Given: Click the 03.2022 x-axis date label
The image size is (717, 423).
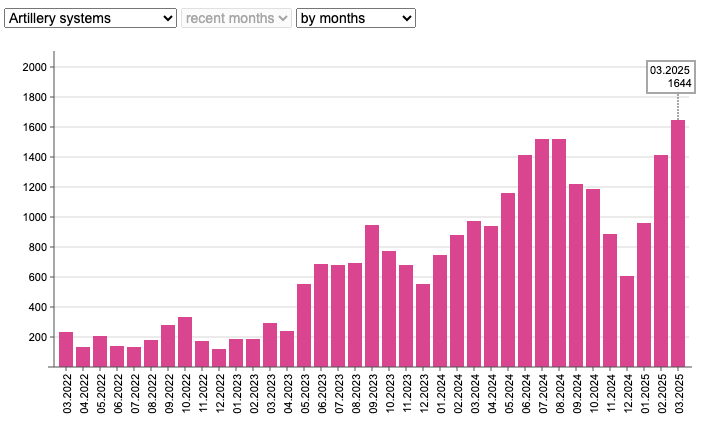Looking at the screenshot, I should 67,394.
